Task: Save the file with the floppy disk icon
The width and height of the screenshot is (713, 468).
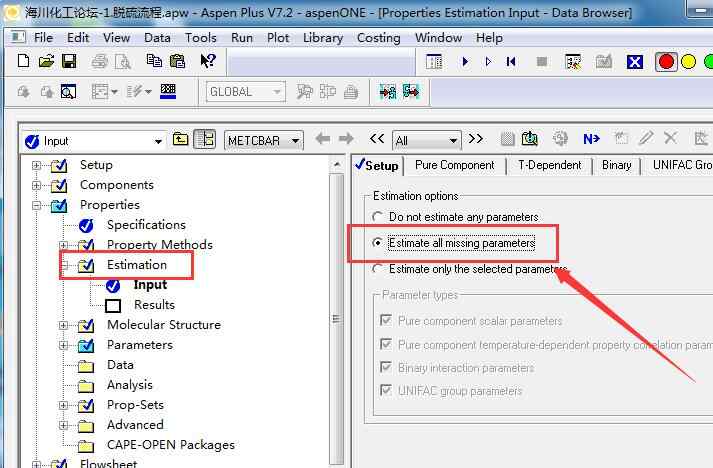Action: click(69, 61)
